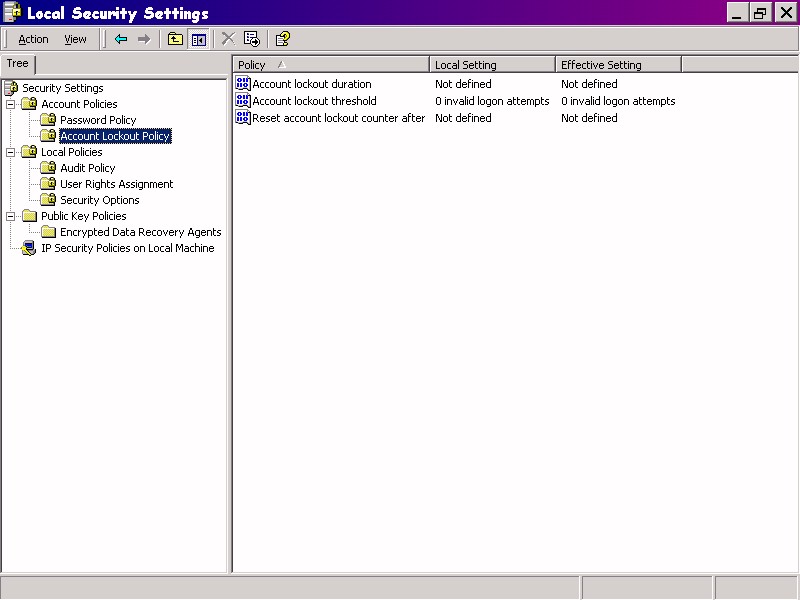
Task: Open the View menu
Action: (x=75, y=39)
